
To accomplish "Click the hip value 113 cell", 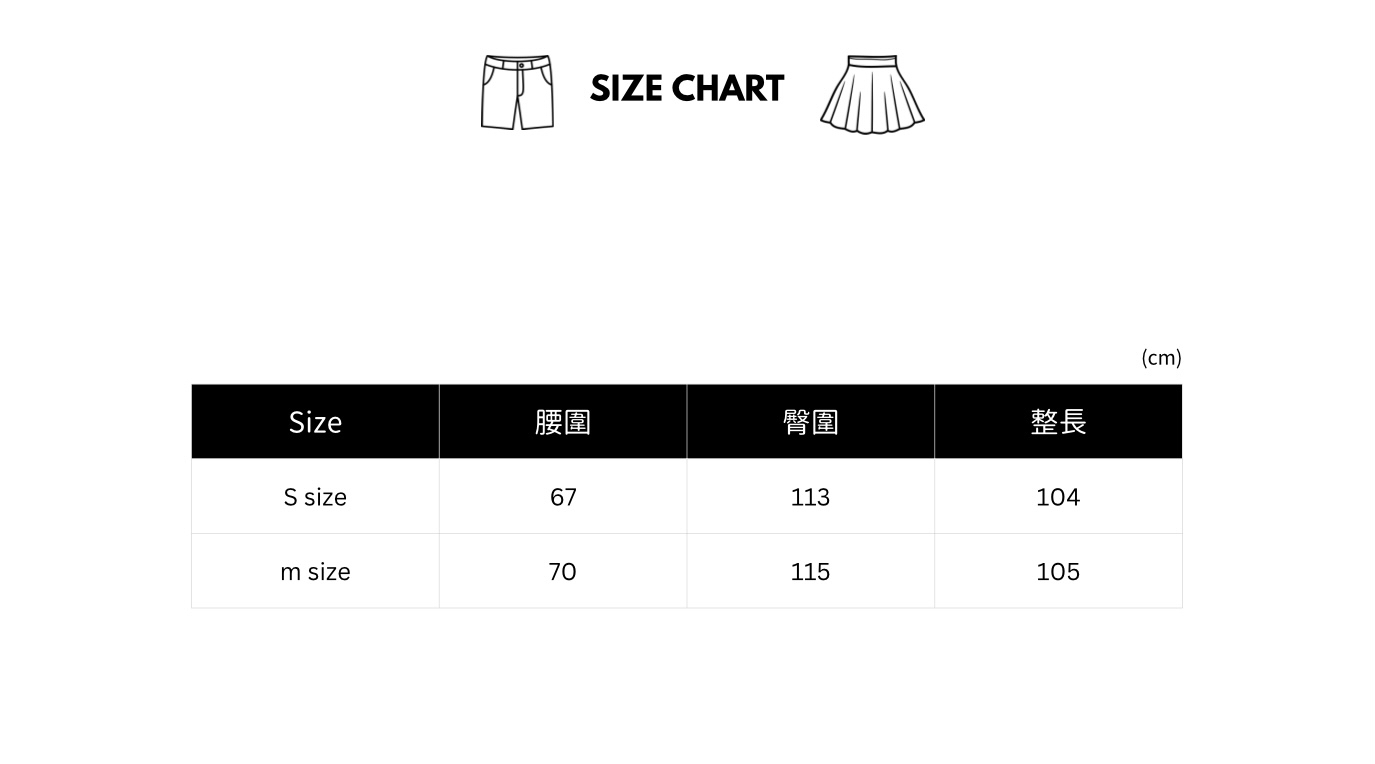I will click(810, 497).
